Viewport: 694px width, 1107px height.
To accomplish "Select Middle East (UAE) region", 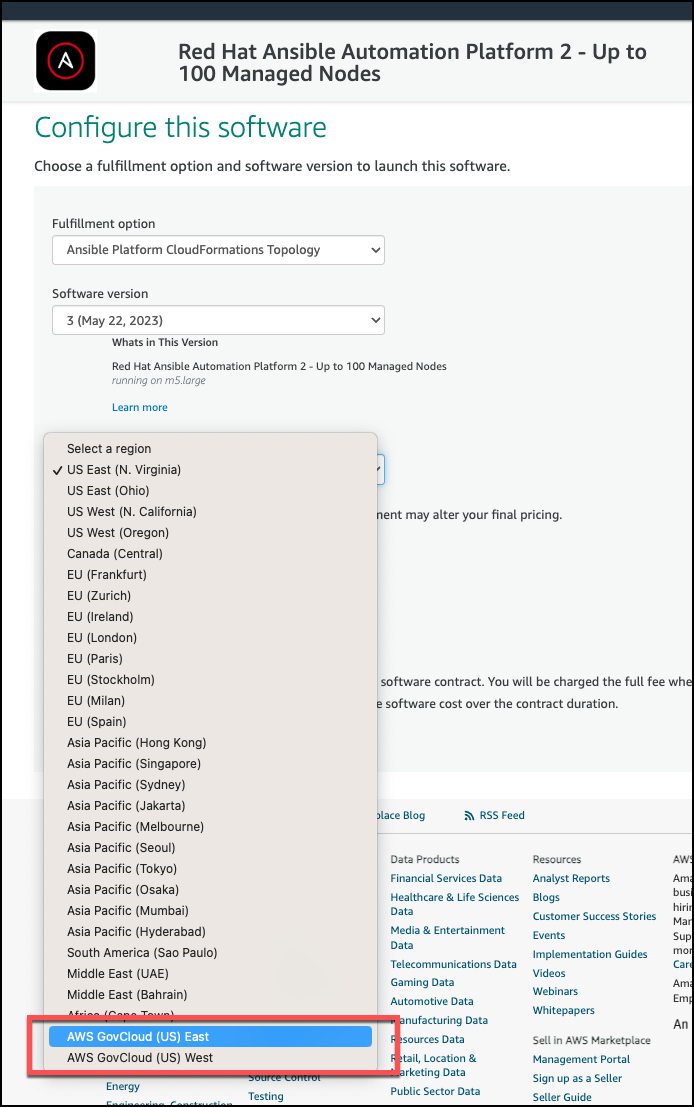I will 210,974.
